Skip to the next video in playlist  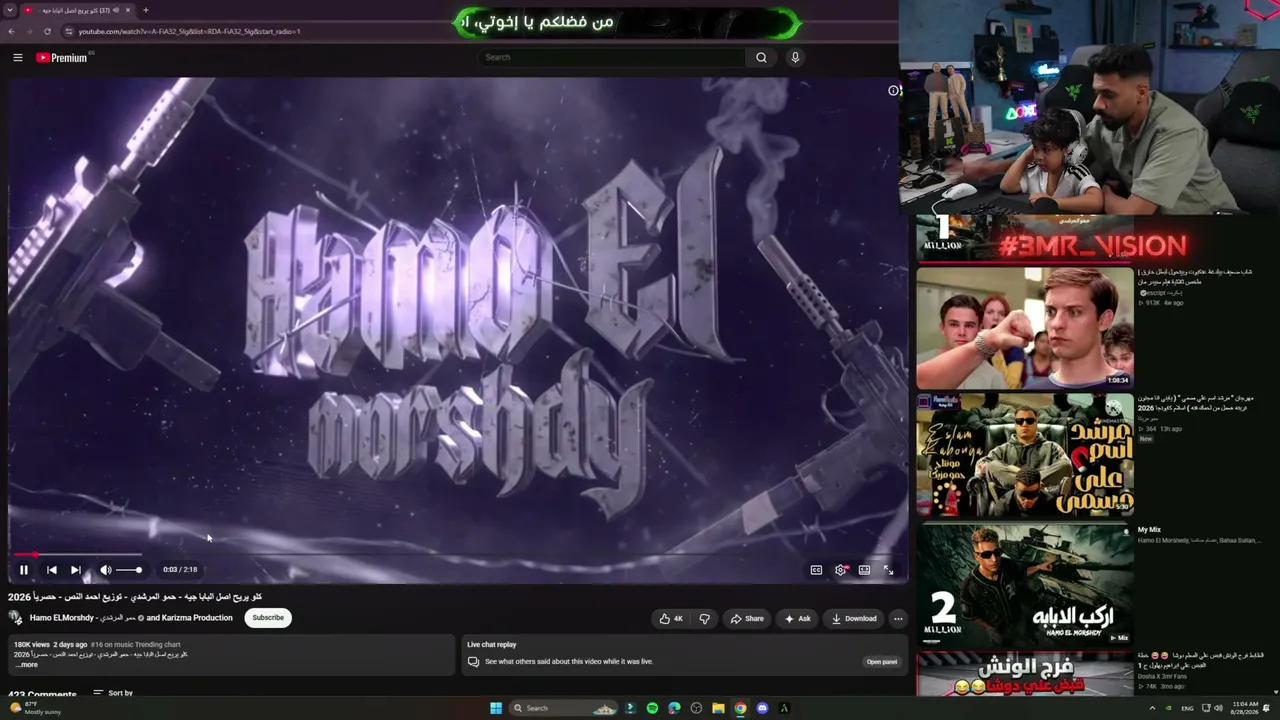[x=75, y=570]
